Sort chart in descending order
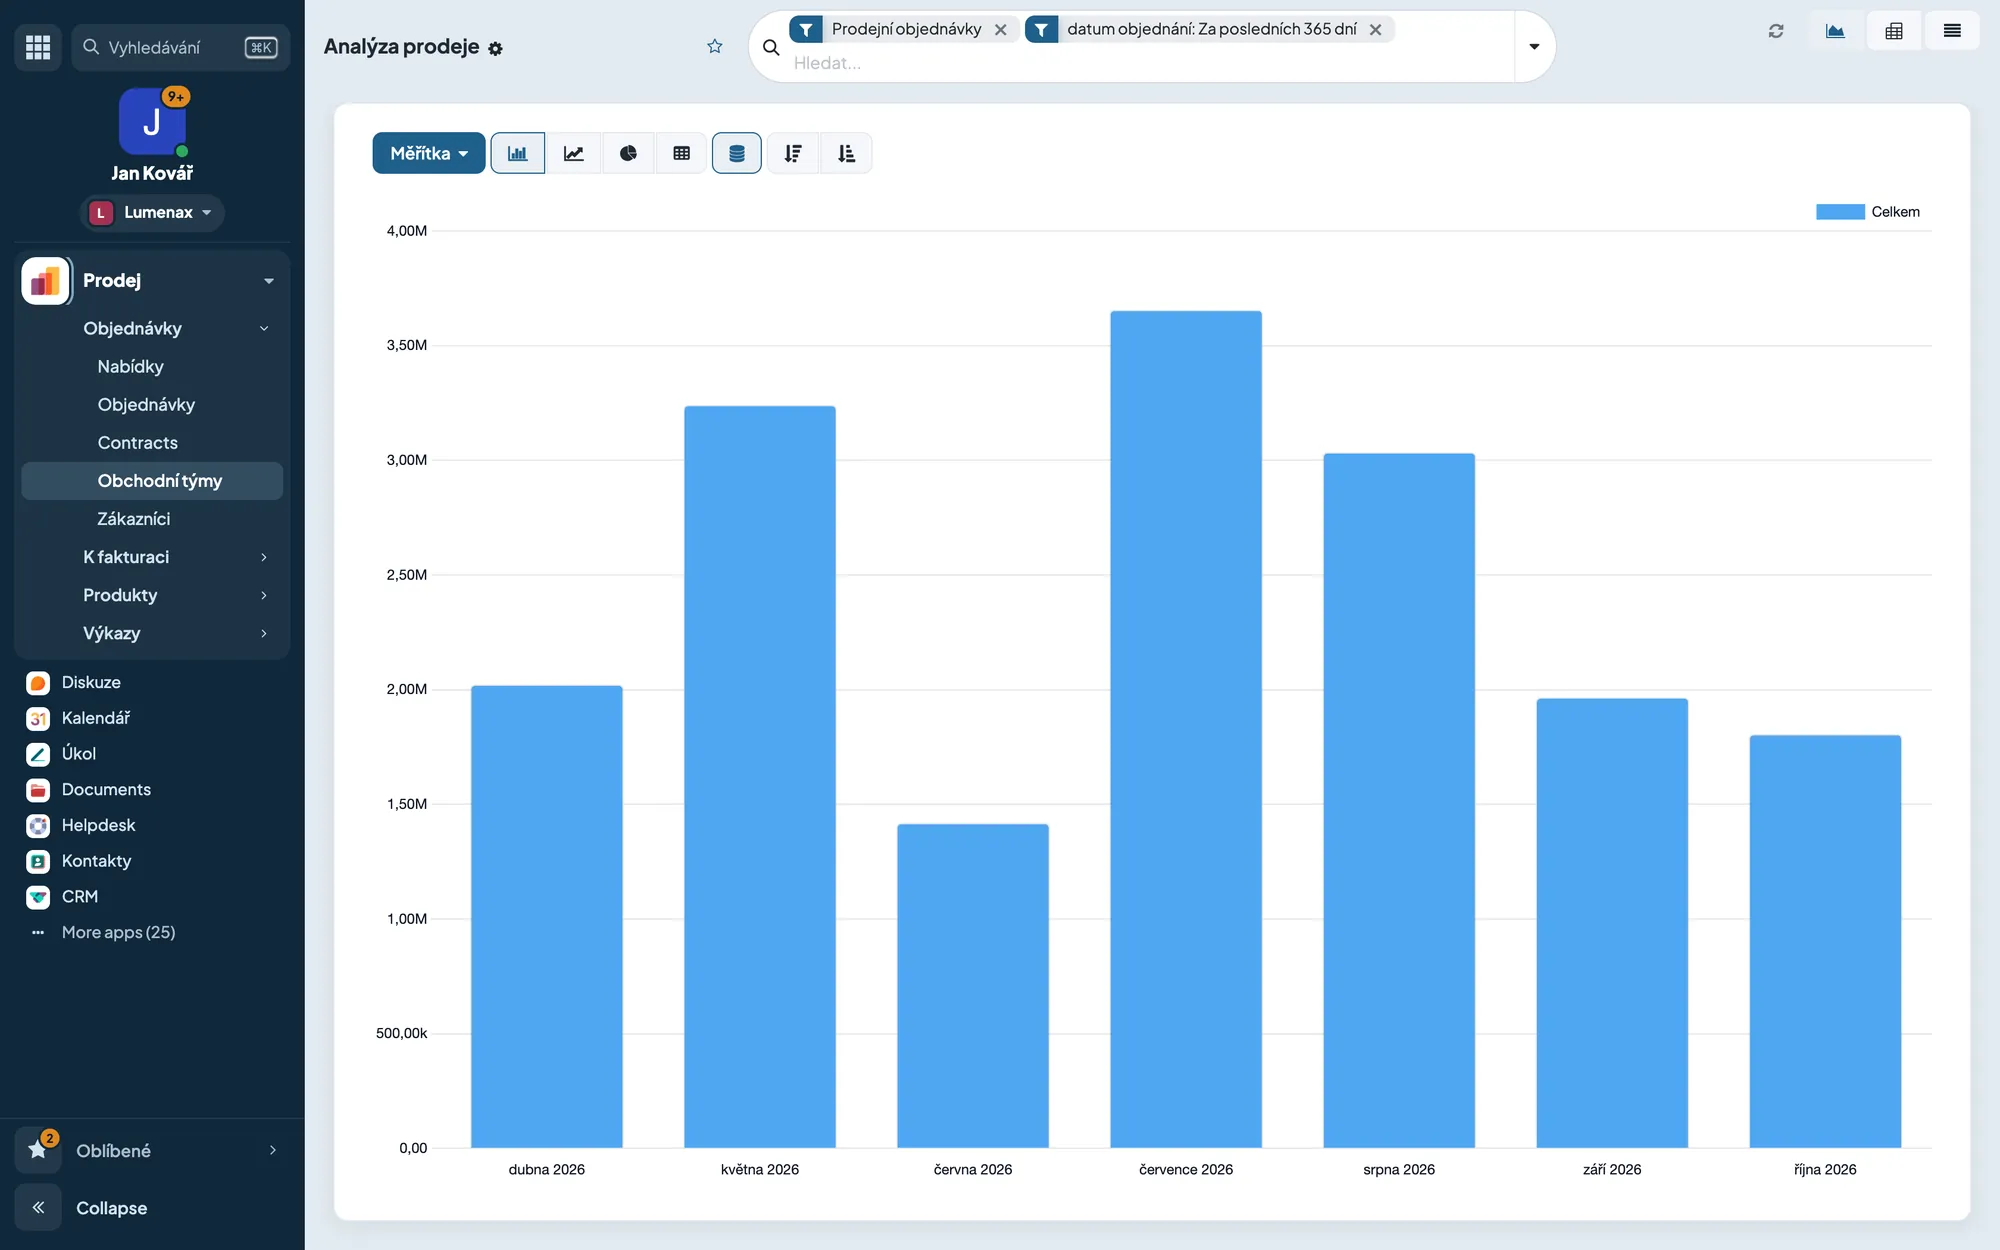 [793, 153]
